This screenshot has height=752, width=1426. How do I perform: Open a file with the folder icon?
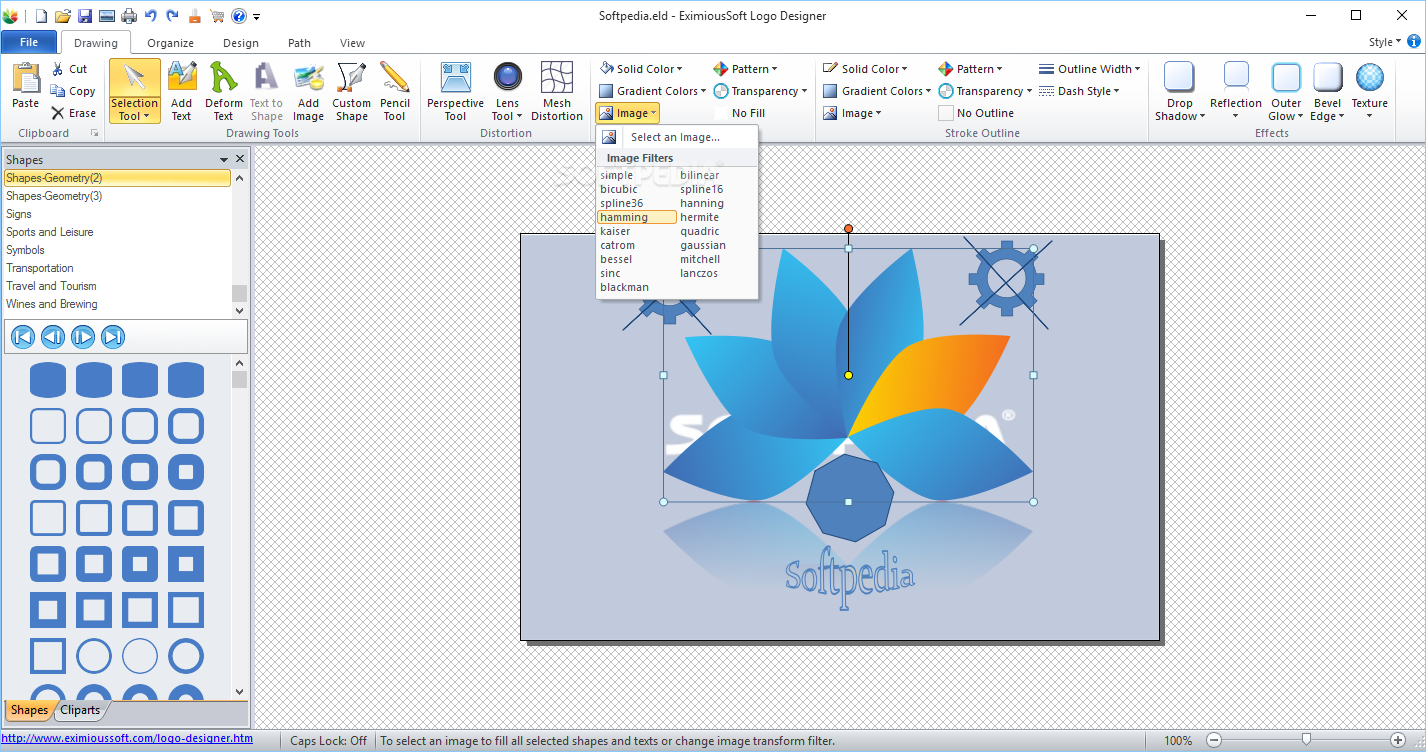coord(63,16)
